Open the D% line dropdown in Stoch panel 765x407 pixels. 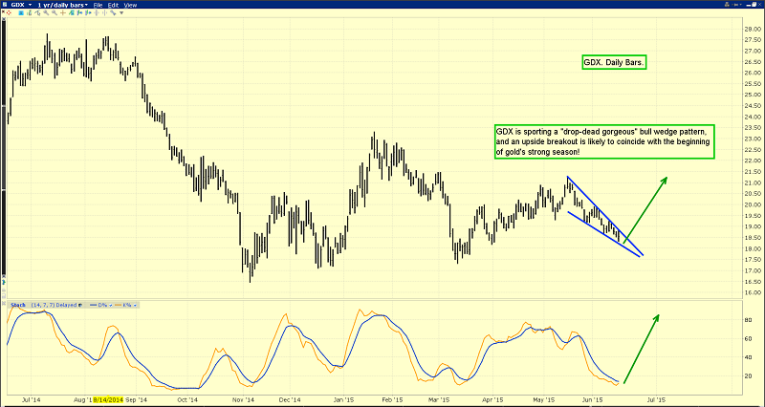[110, 303]
